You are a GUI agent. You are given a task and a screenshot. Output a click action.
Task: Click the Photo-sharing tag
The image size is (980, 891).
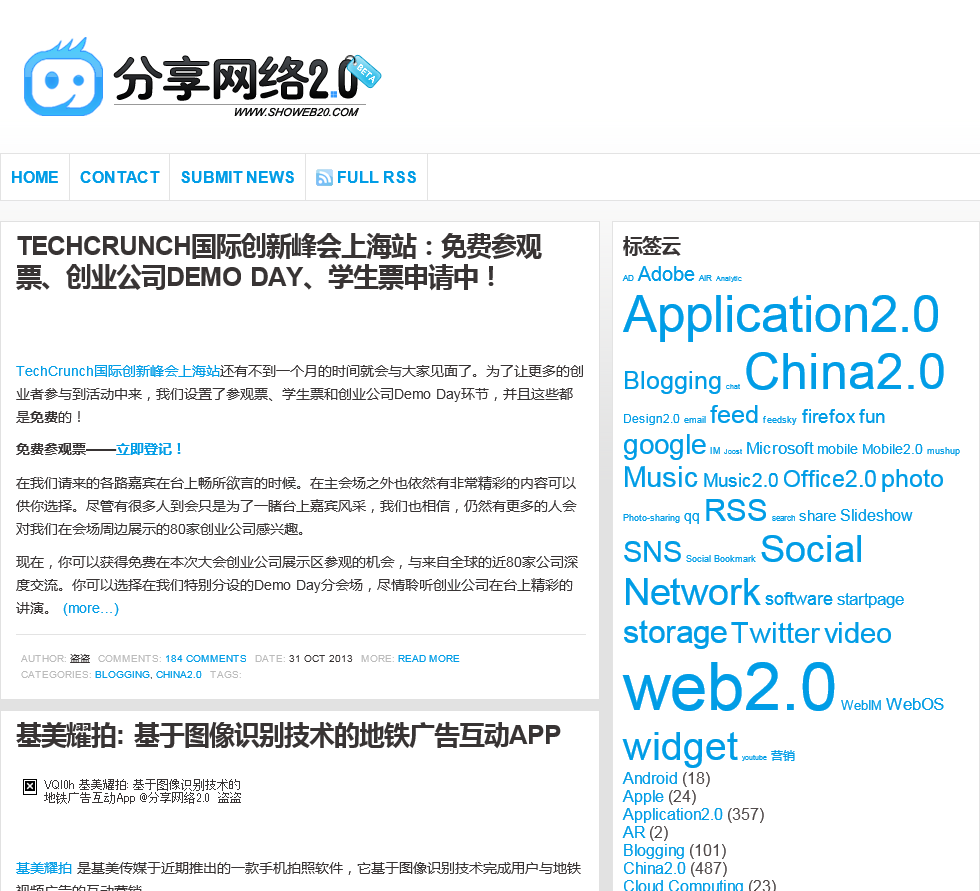[x=651, y=518]
